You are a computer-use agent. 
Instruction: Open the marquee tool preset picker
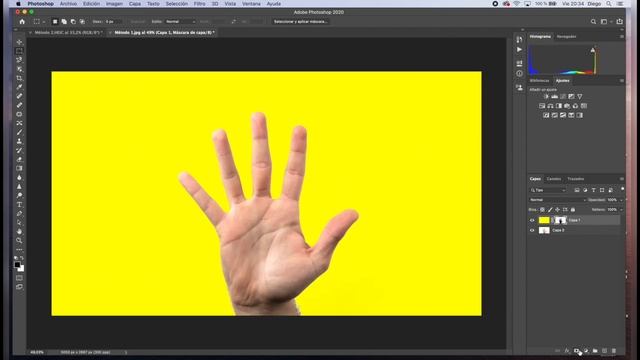pyautogui.click(x=39, y=22)
